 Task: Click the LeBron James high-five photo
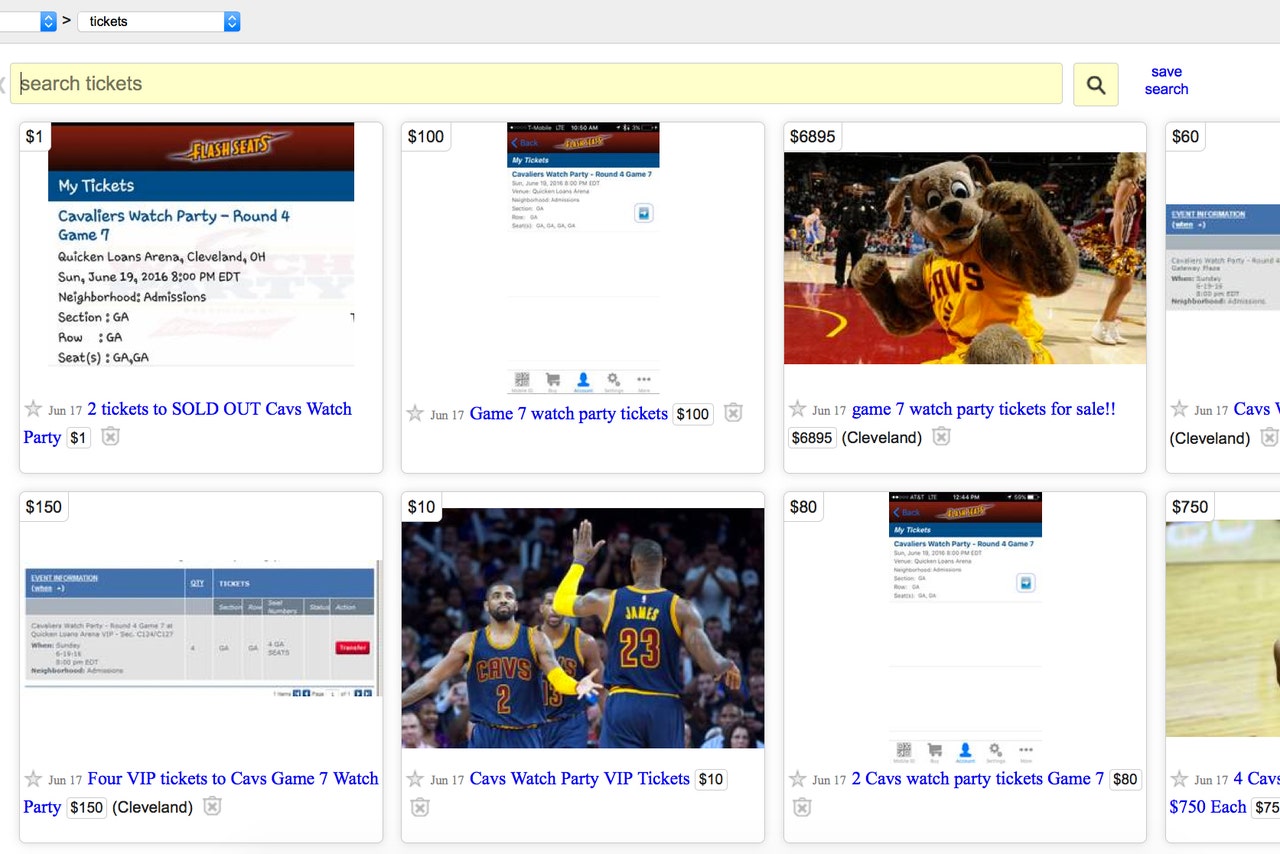click(x=583, y=628)
